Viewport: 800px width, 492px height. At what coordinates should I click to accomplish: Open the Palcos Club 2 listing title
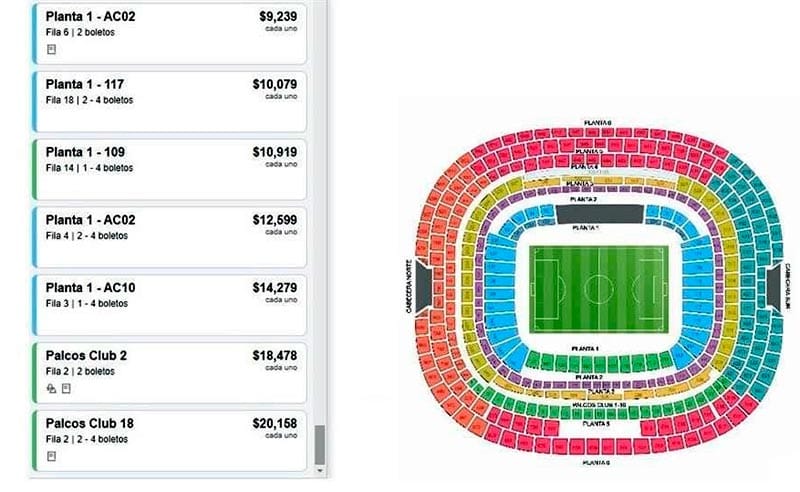86,356
